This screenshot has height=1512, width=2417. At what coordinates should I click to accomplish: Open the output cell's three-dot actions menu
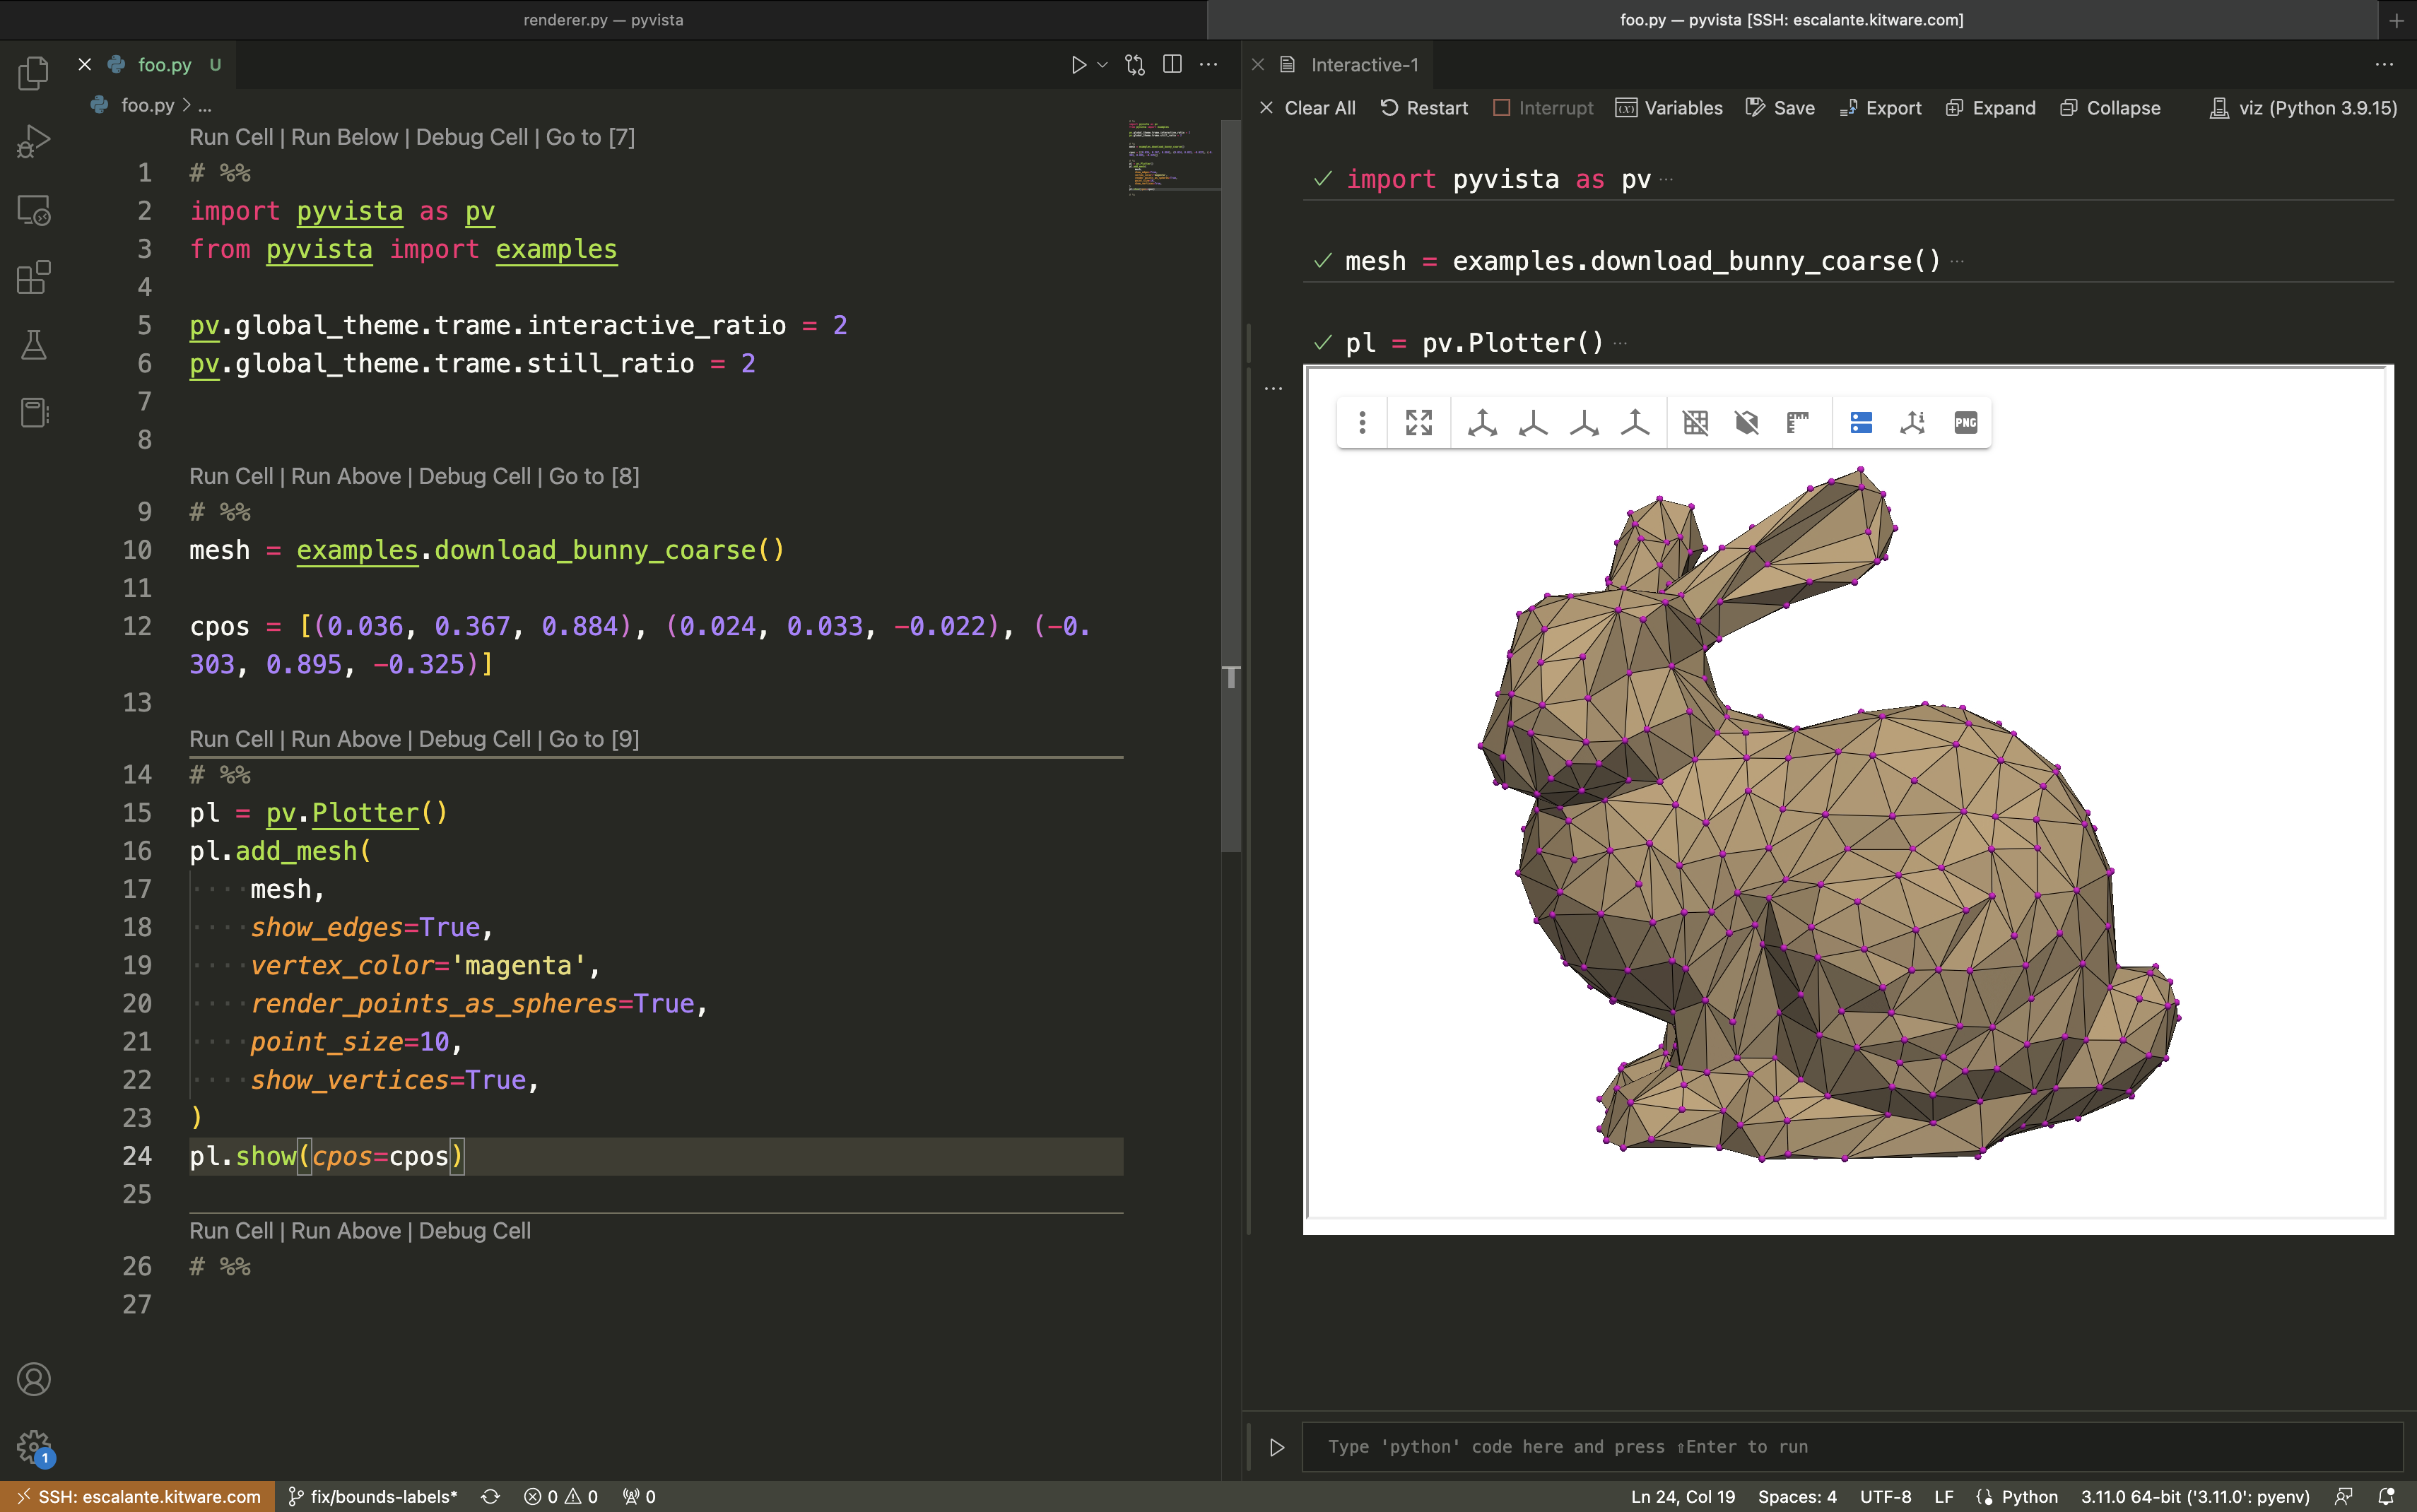[x=1273, y=388]
